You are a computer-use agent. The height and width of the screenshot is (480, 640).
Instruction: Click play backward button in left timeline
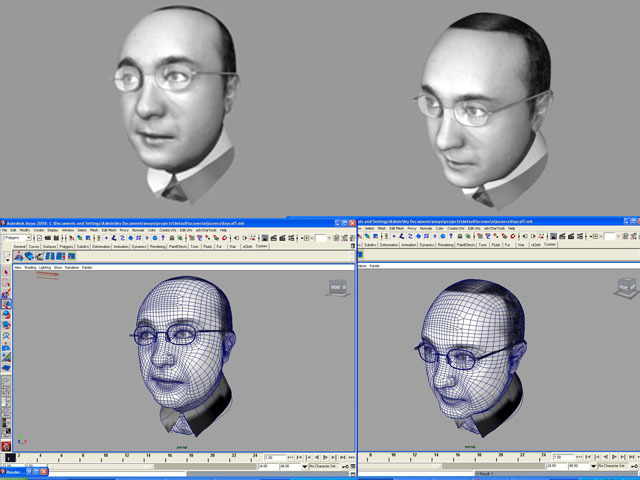[317, 458]
